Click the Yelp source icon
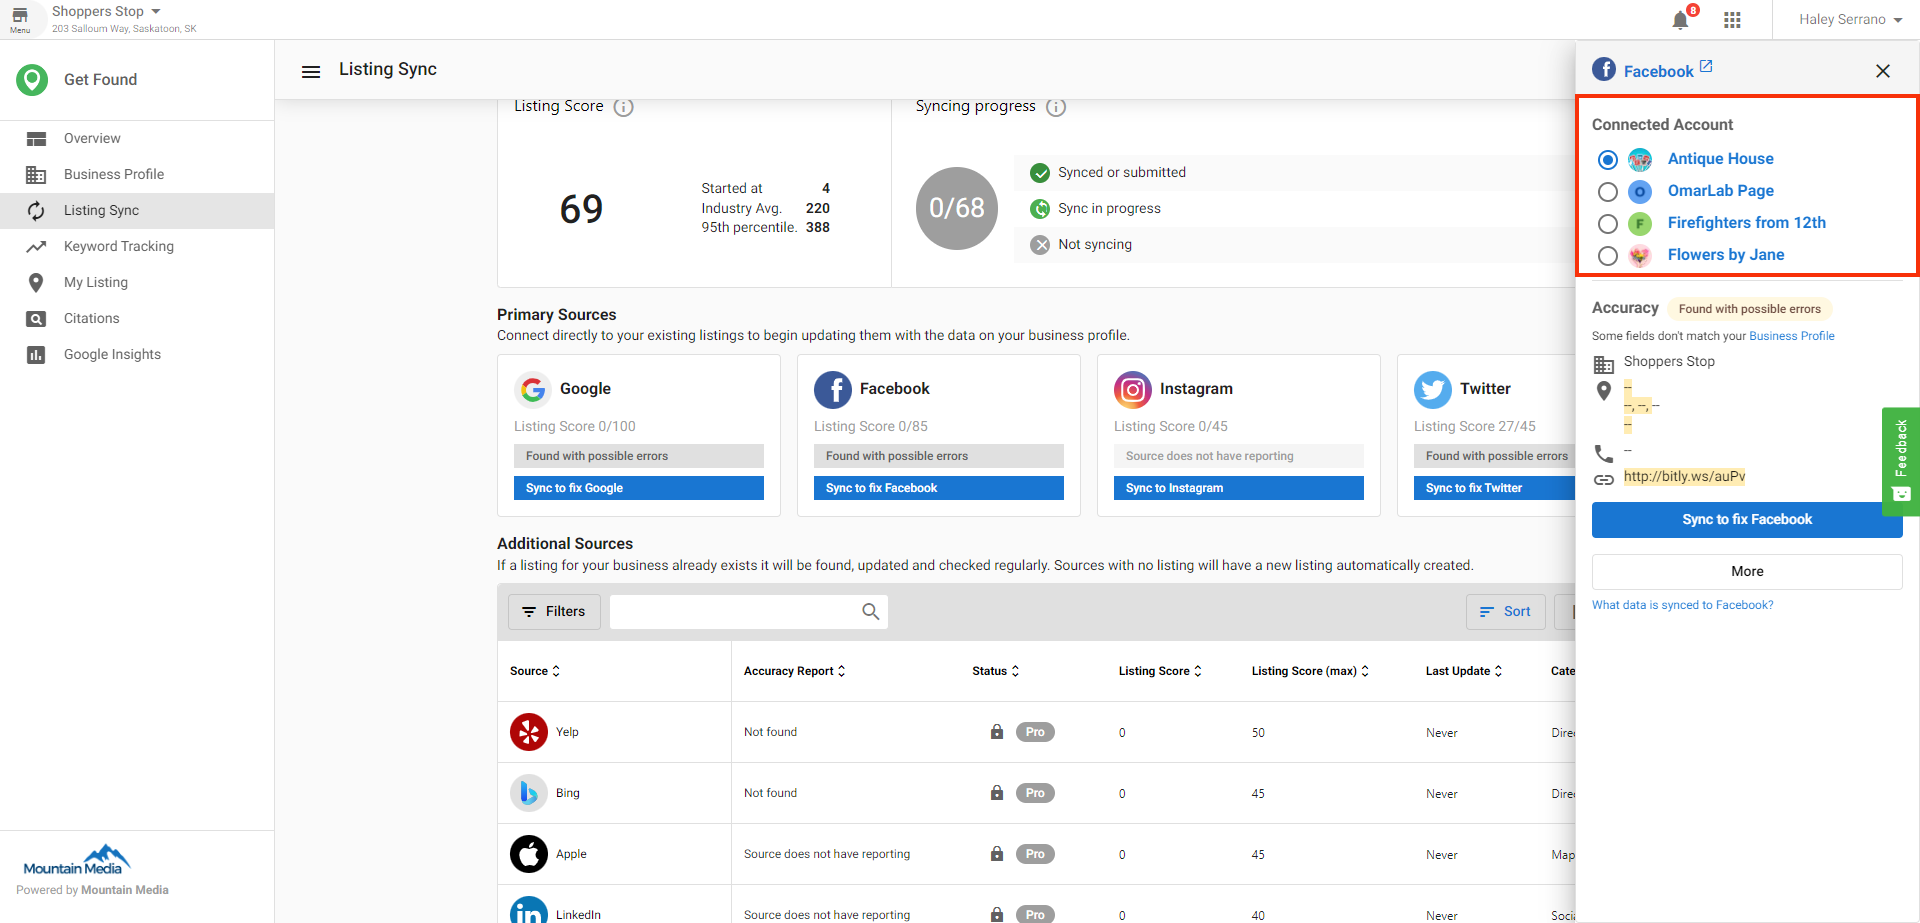This screenshot has width=1920, height=923. pos(529,732)
